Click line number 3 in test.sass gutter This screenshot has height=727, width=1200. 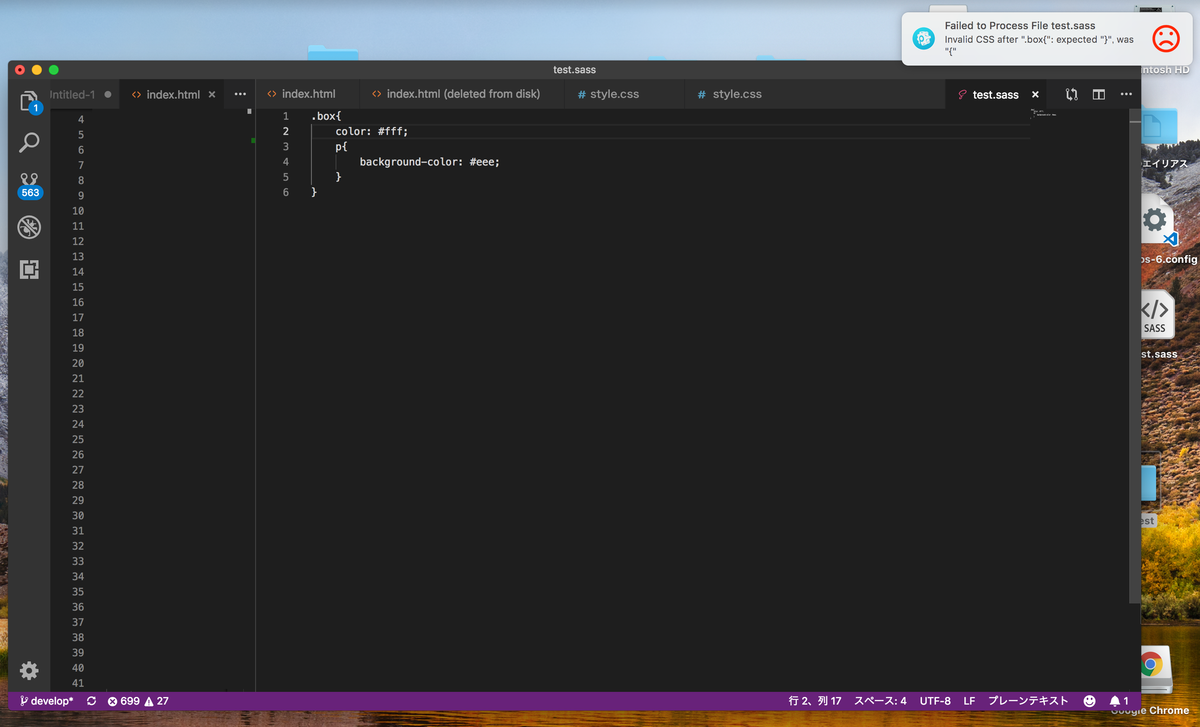(286, 146)
